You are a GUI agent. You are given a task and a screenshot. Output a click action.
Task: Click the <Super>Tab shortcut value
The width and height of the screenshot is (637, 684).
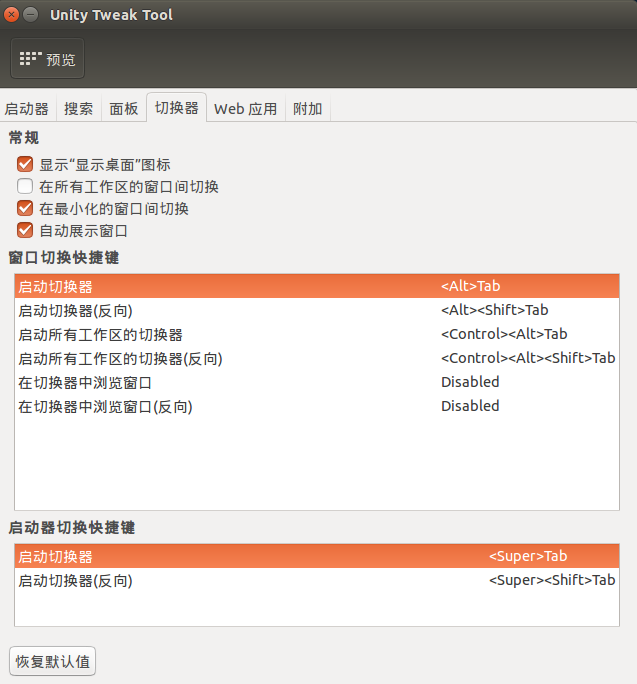point(528,556)
